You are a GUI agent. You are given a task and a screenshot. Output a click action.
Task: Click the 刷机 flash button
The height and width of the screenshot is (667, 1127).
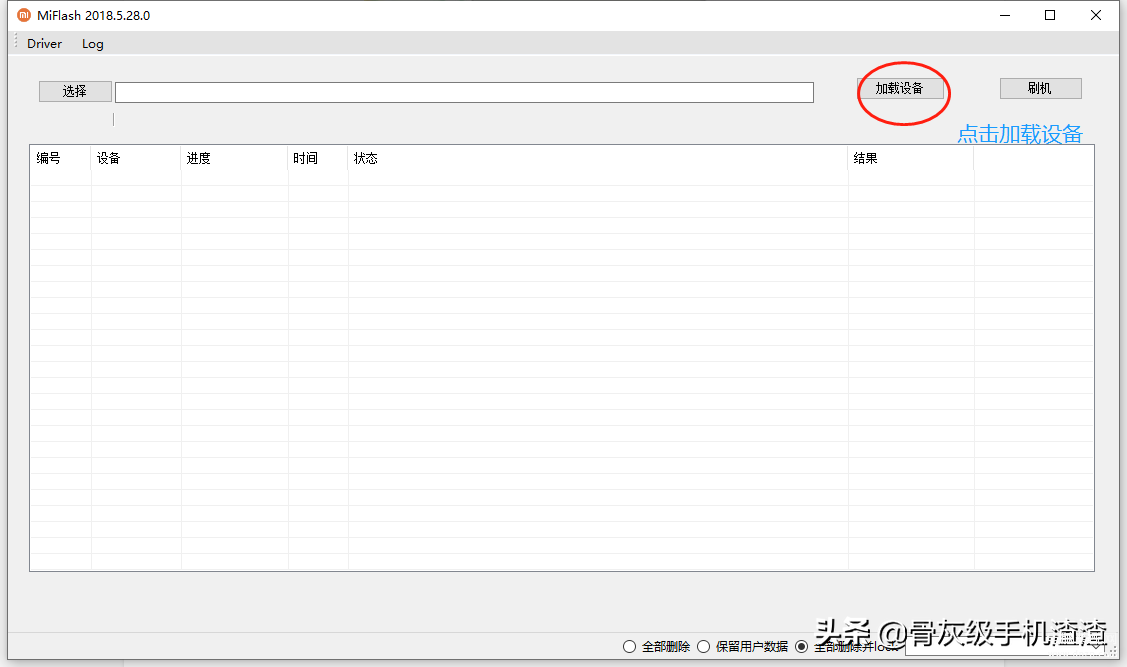pos(1040,88)
